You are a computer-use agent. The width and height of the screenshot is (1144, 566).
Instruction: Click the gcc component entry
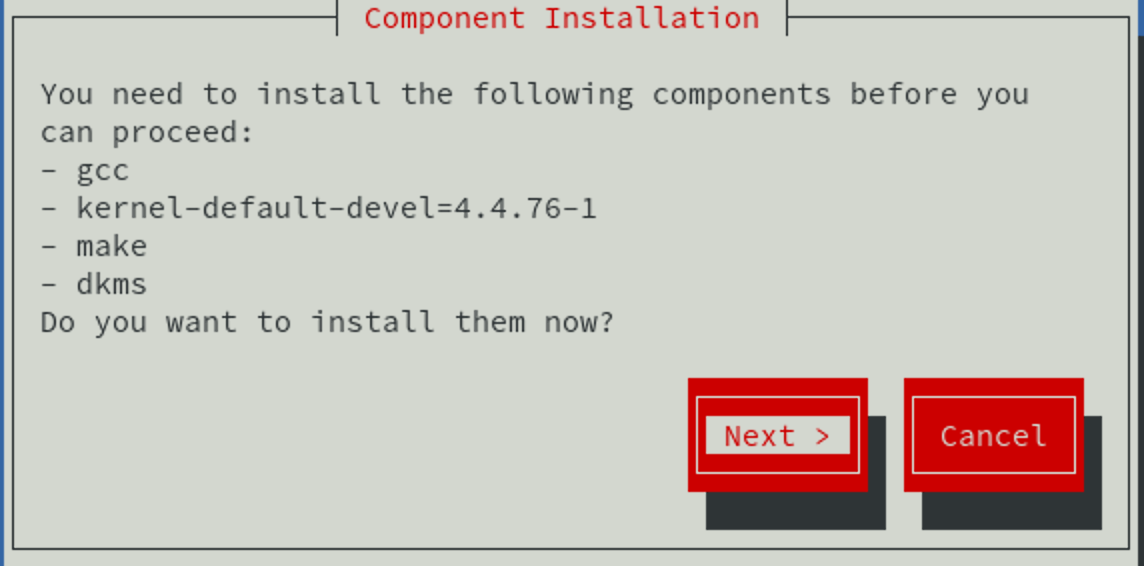pos(103,172)
